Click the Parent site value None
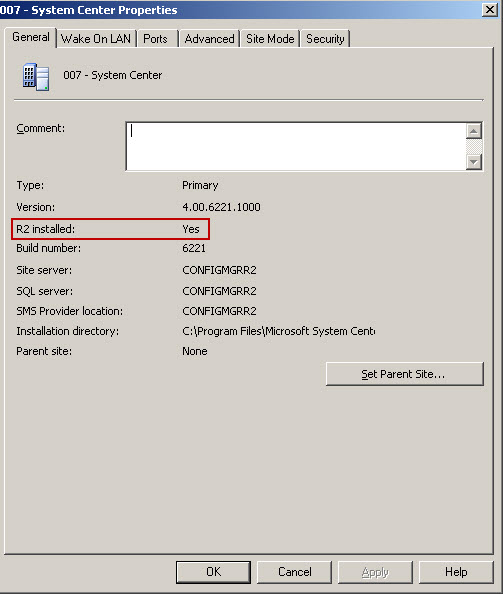This screenshot has width=503, height=594. tap(195, 351)
